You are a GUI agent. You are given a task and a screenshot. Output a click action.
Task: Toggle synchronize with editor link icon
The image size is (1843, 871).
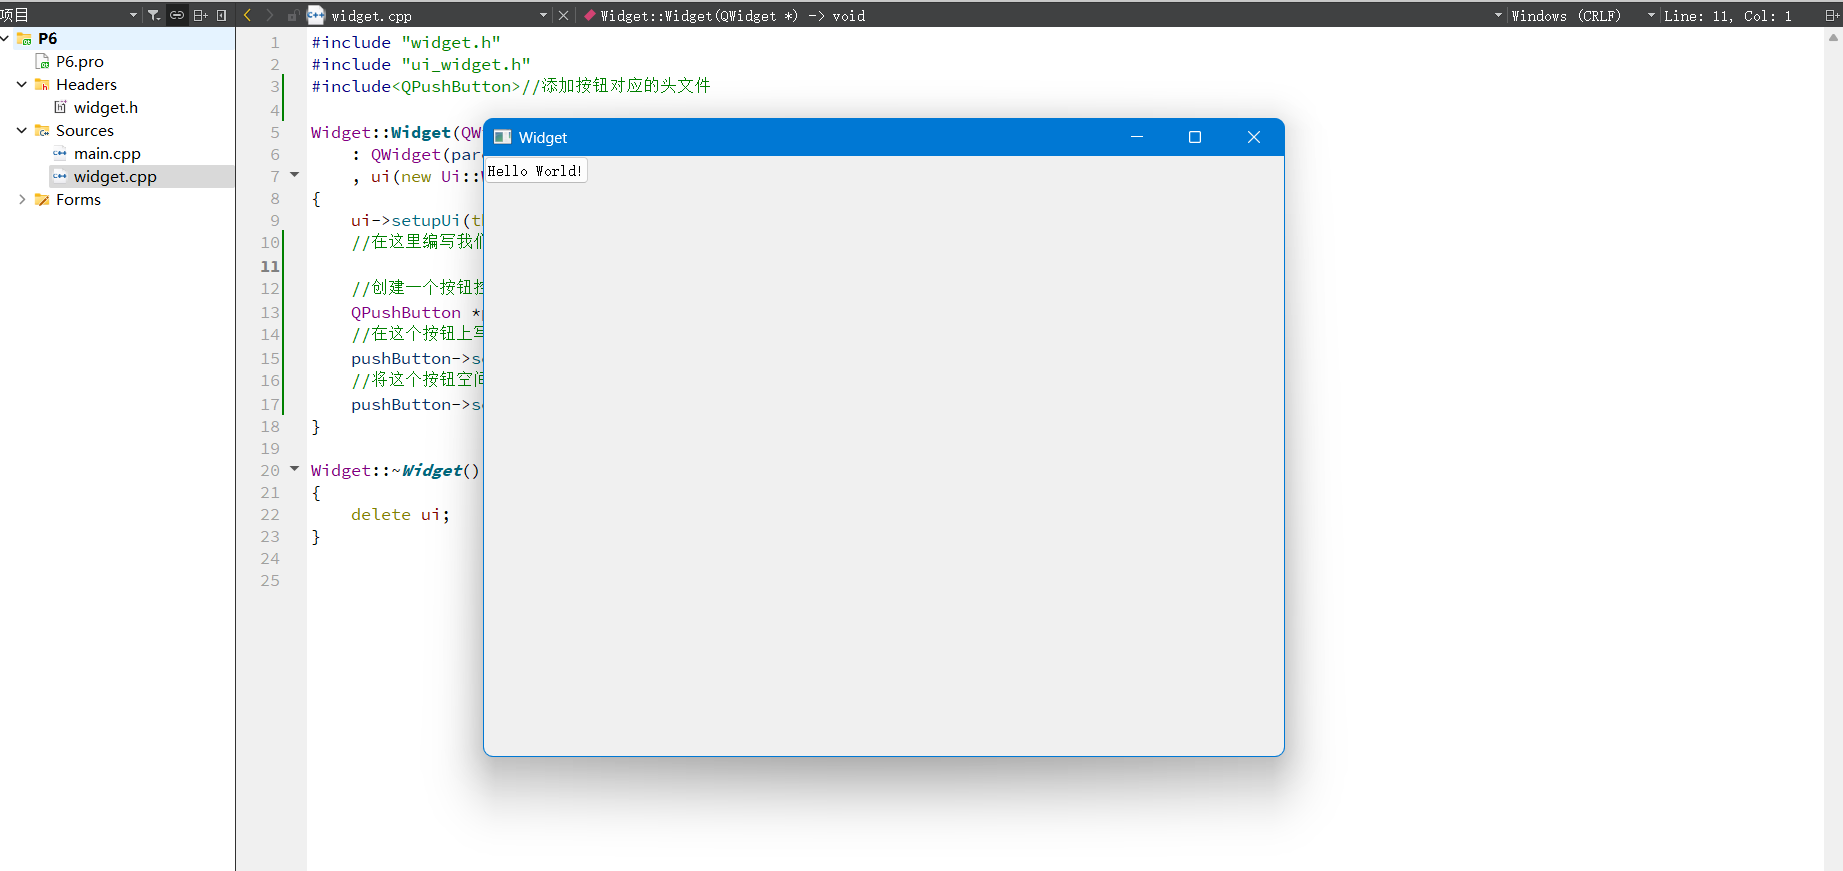pyautogui.click(x=177, y=15)
